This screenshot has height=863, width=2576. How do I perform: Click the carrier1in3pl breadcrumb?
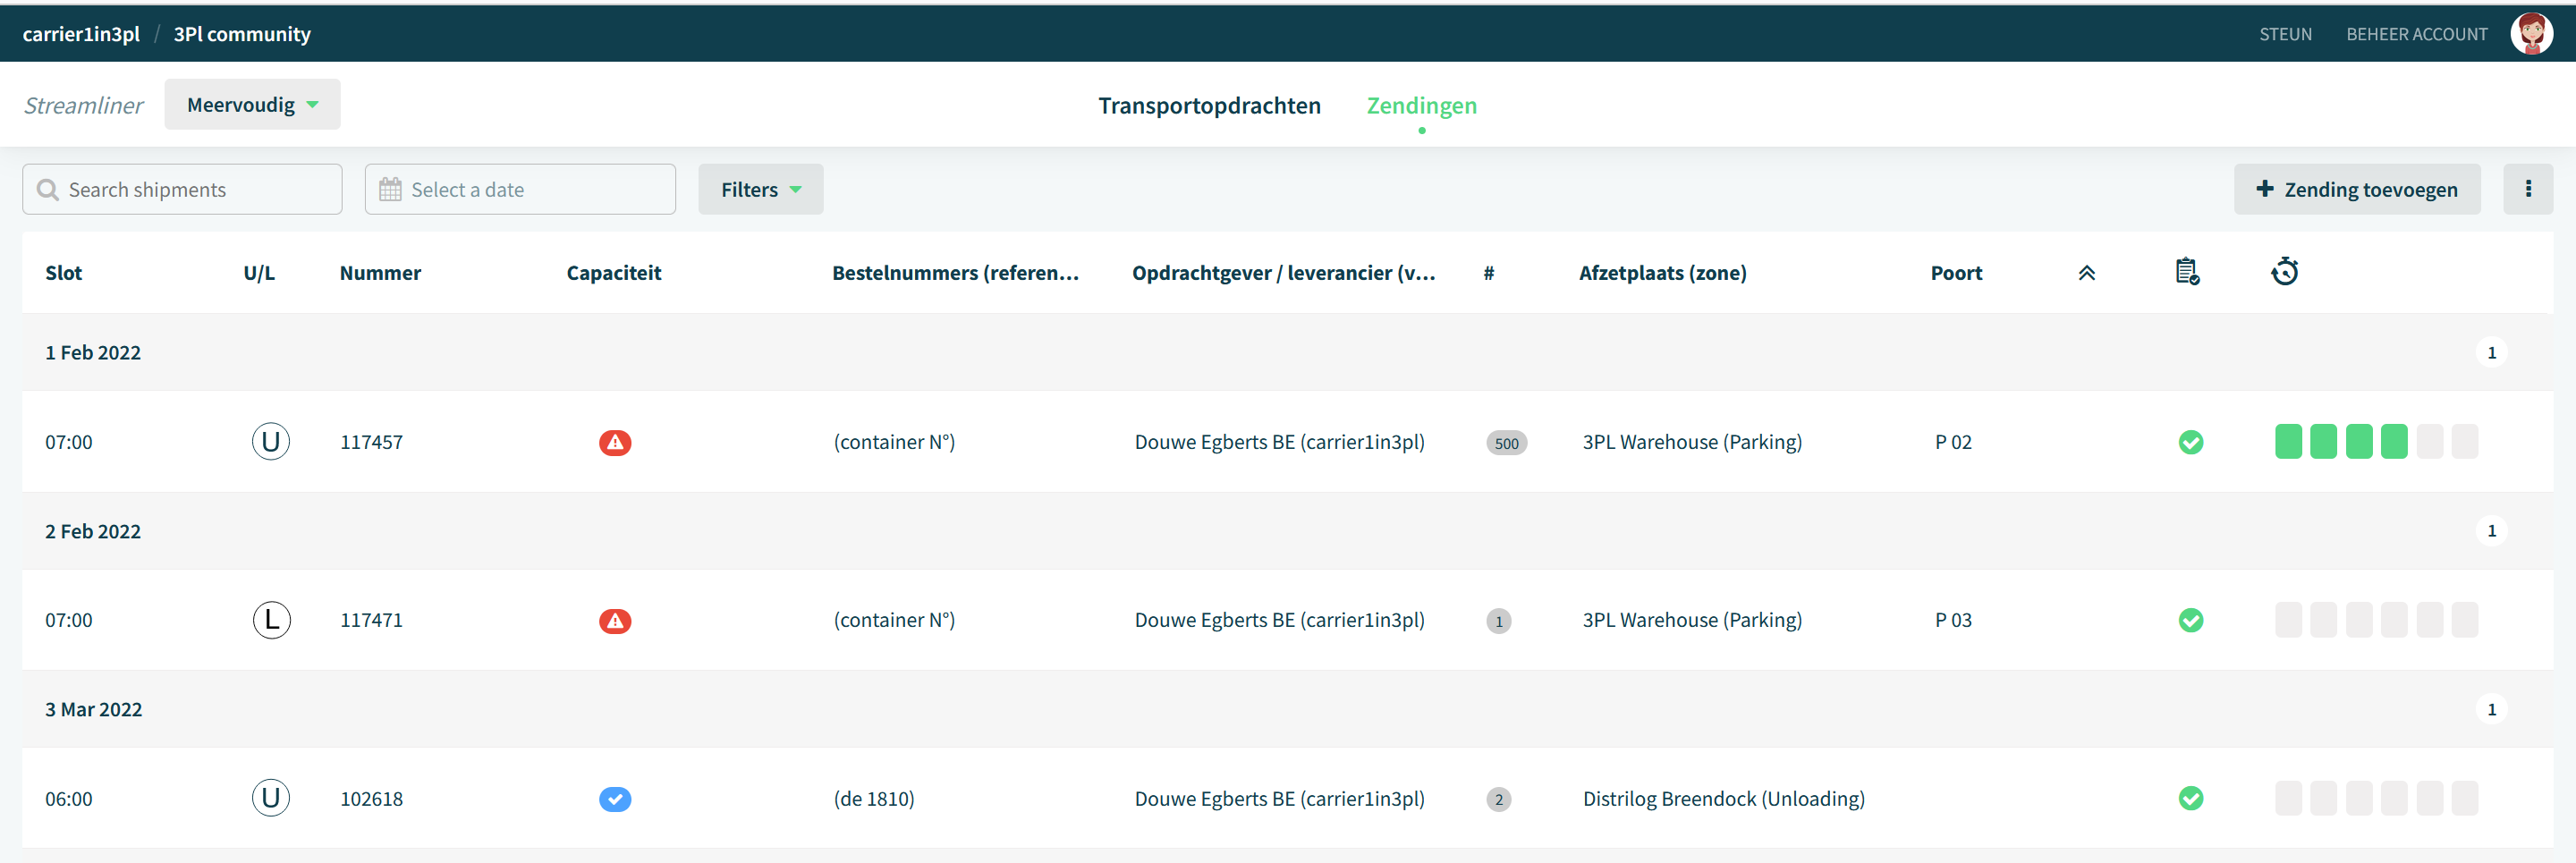(81, 34)
